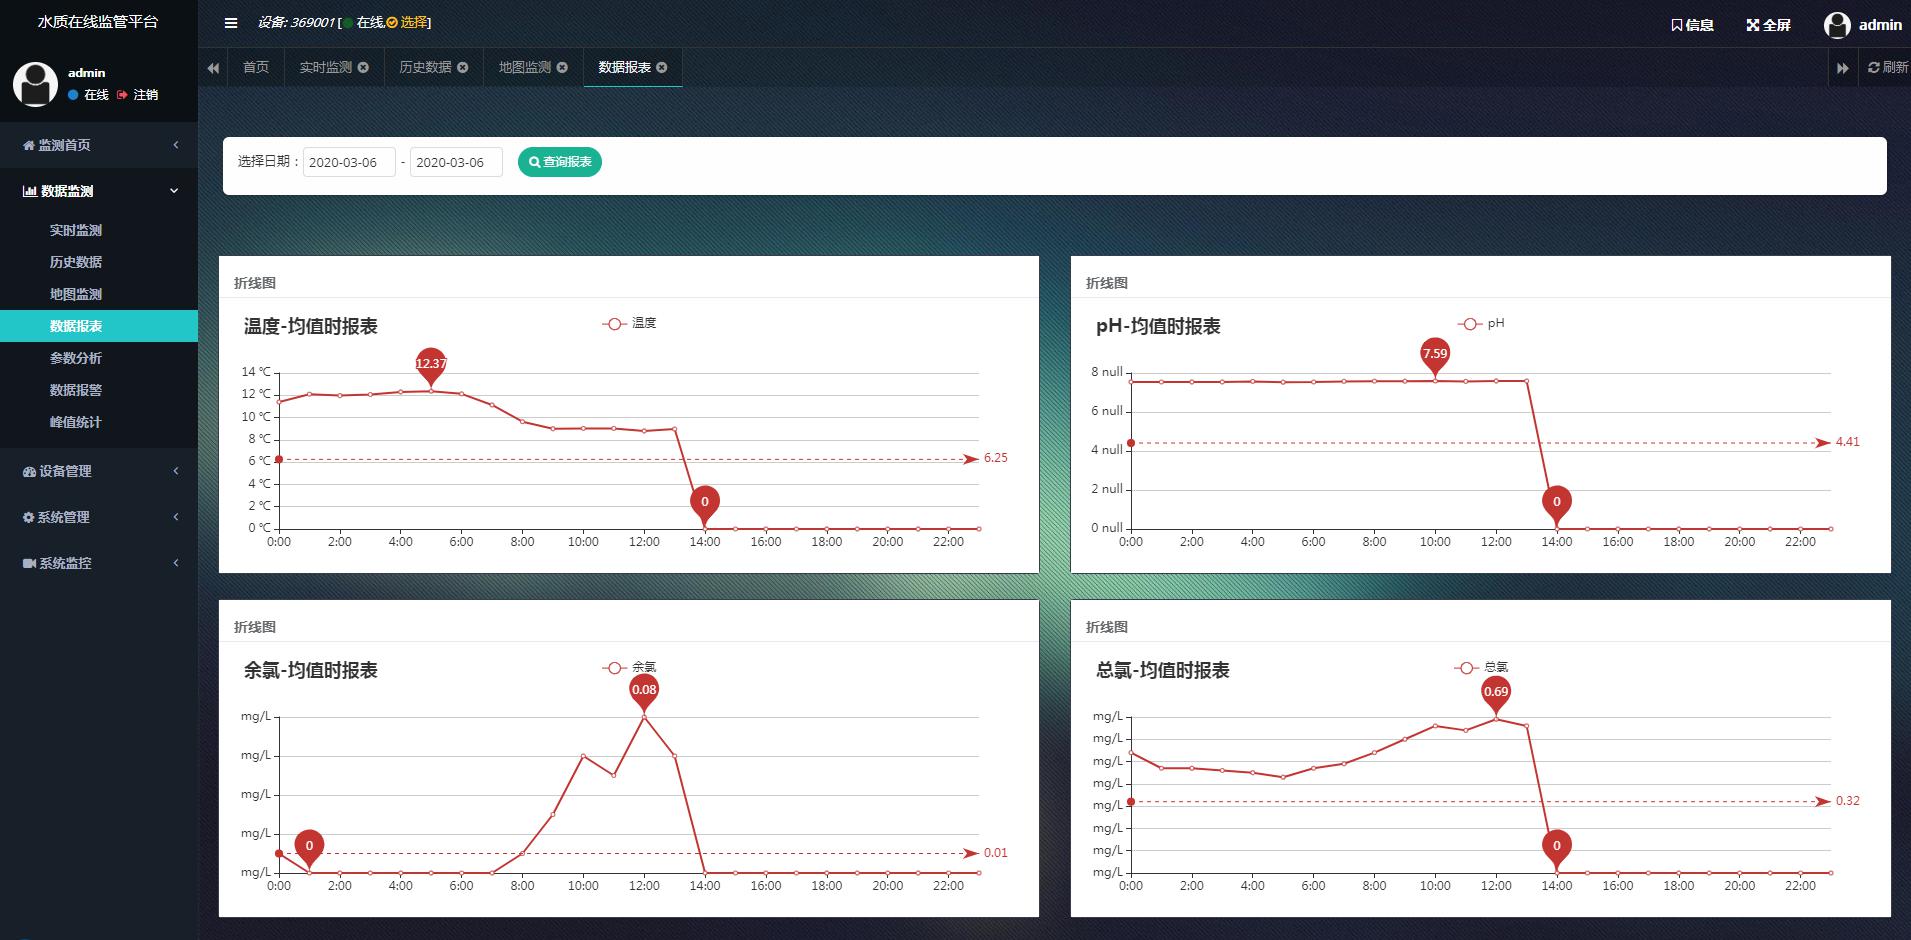The width and height of the screenshot is (1911, 940).
Task: Click the 温度-均值时报表 chart title
Action: pos(311,327)
